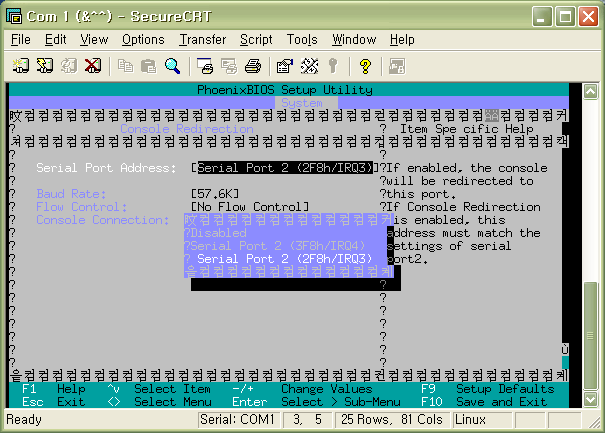Click the grayed SecureFX launch icon

pos(397,66)
